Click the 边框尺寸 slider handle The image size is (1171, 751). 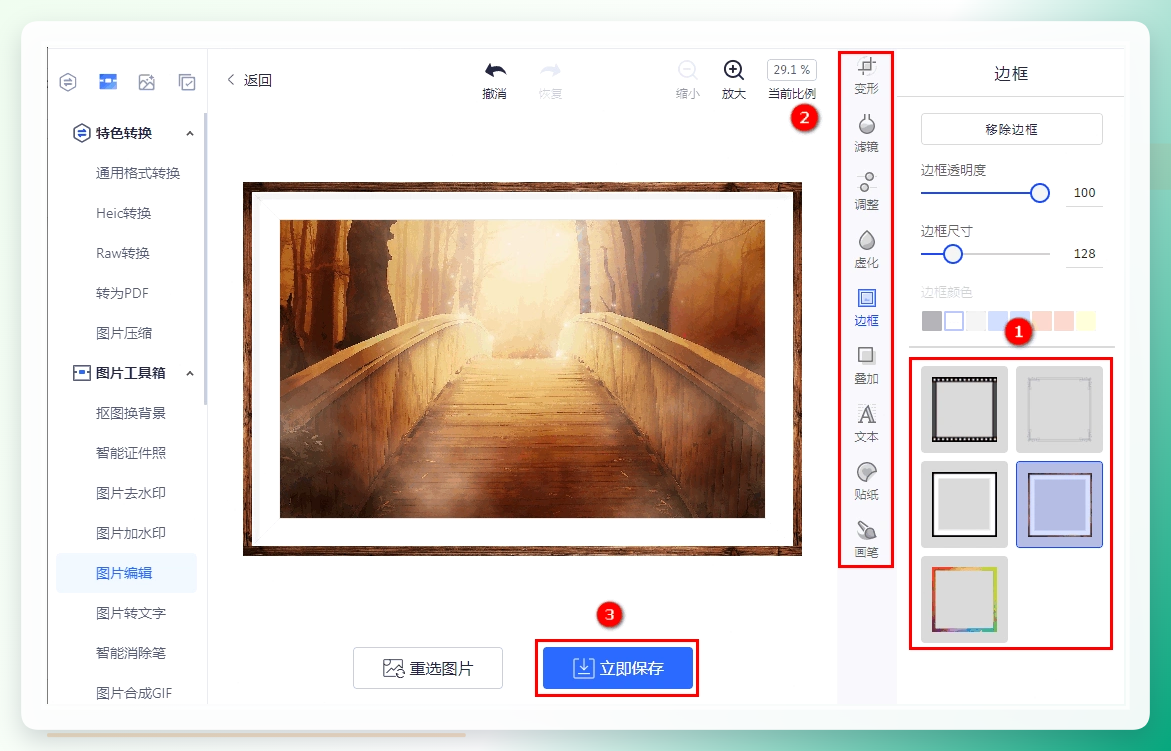pyautogui.click(x=952, y=254)
